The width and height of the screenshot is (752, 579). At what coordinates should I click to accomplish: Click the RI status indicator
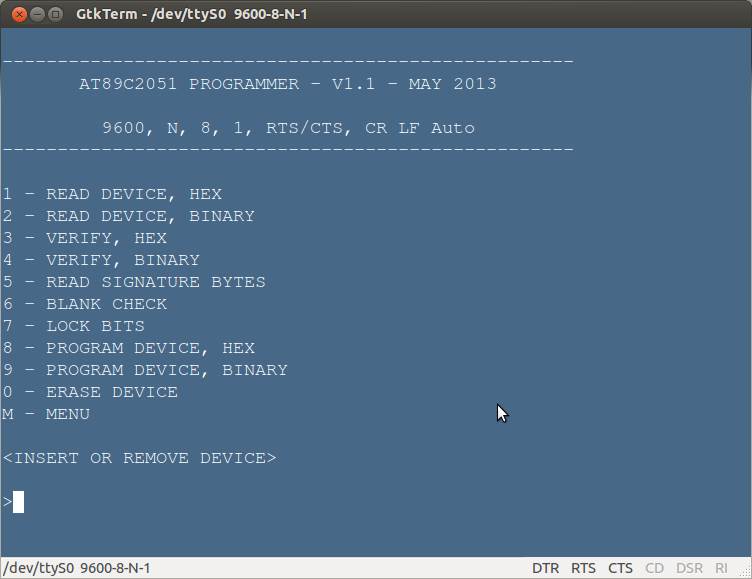[x=721, y=568]
